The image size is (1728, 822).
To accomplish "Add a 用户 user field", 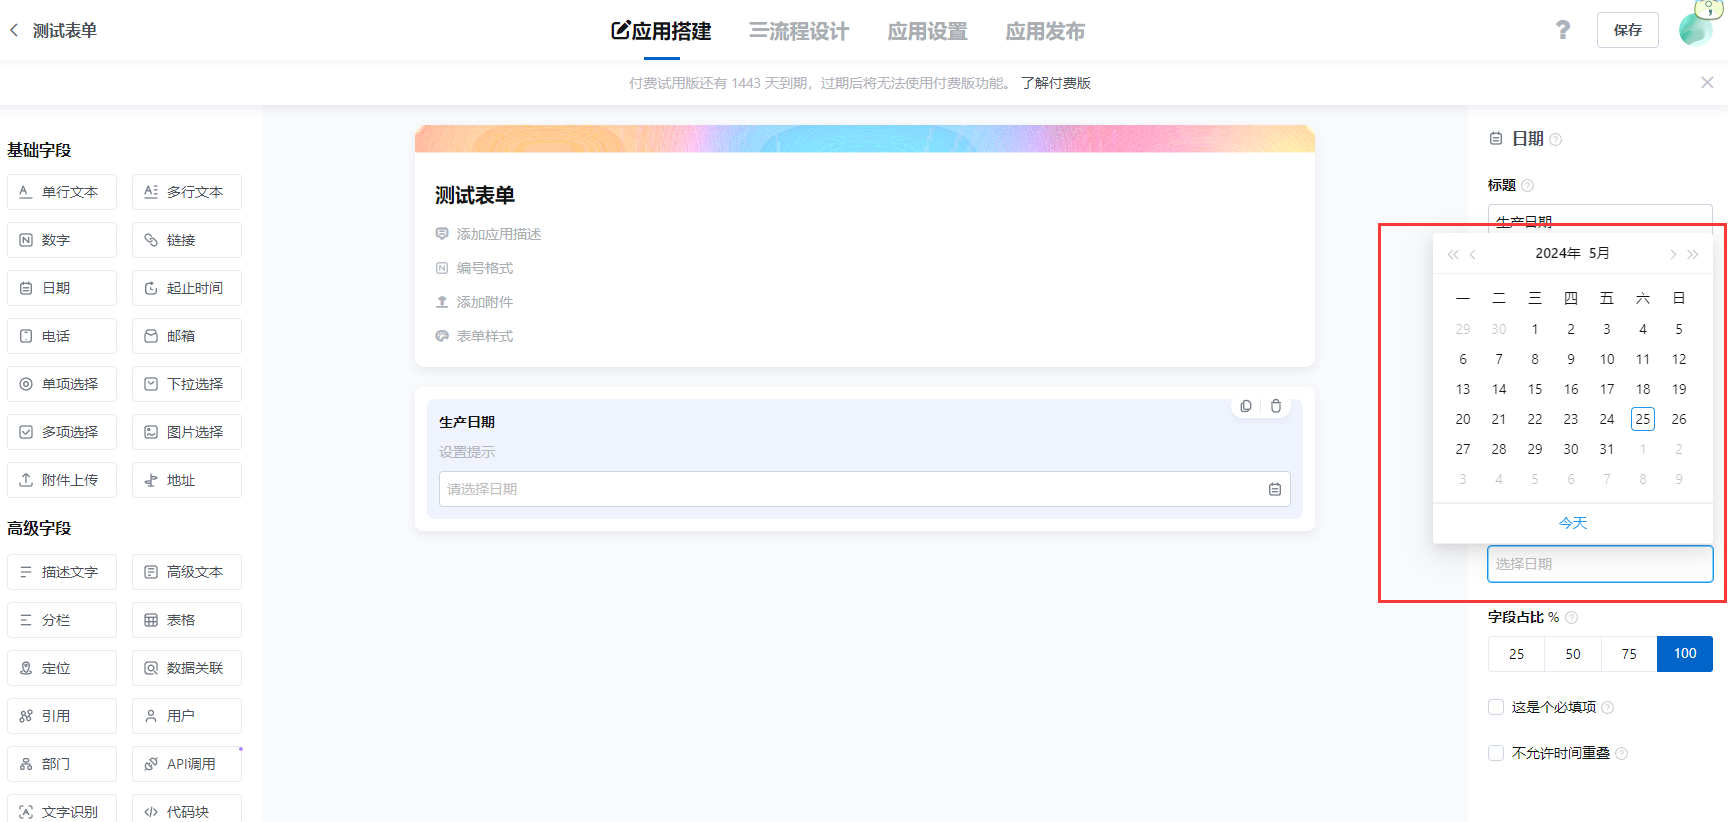I will 187,716.
